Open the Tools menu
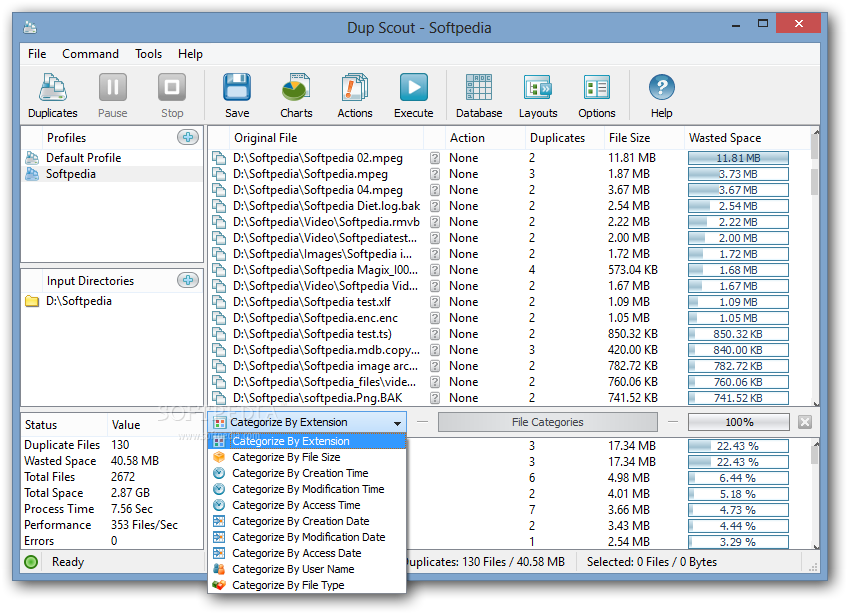This screenshot has width=848, height=614. coord(148,54)
